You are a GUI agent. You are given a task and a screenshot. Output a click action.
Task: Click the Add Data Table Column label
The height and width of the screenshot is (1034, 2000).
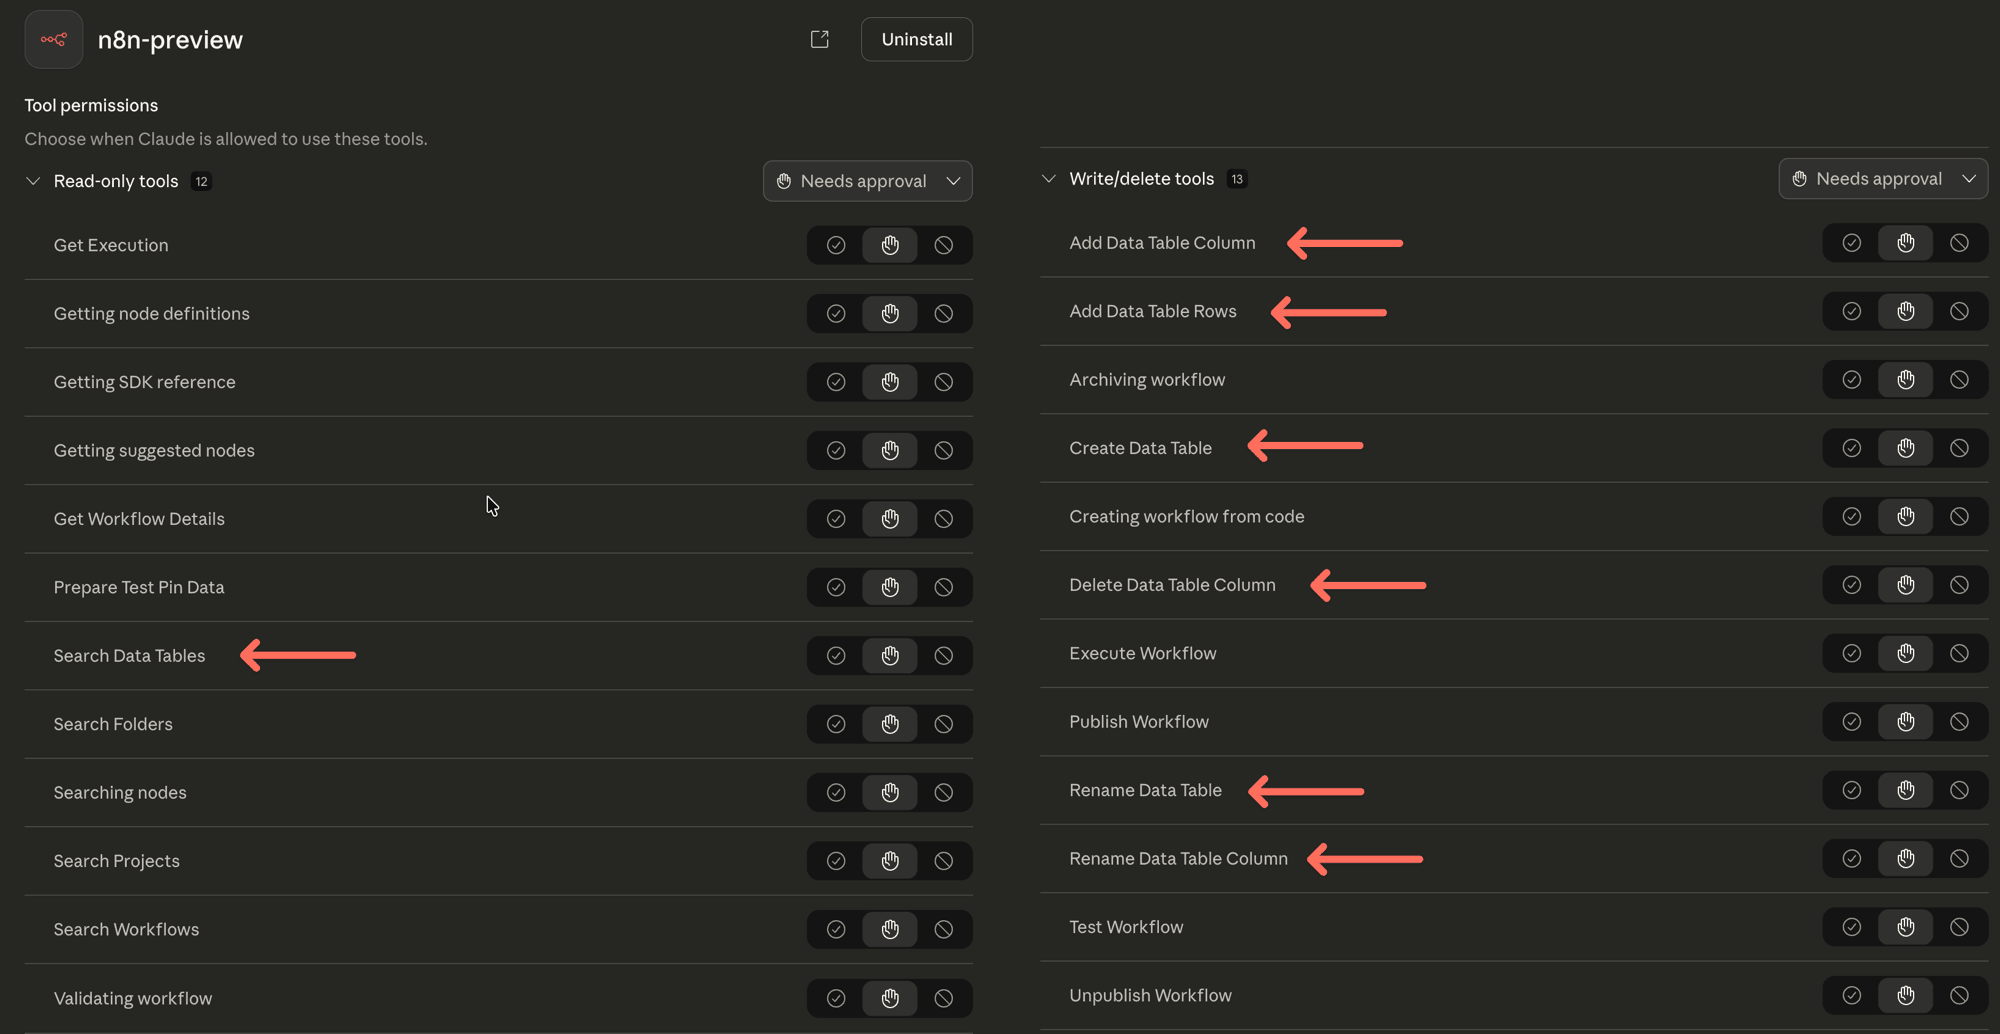click(x=1162, y=243)
